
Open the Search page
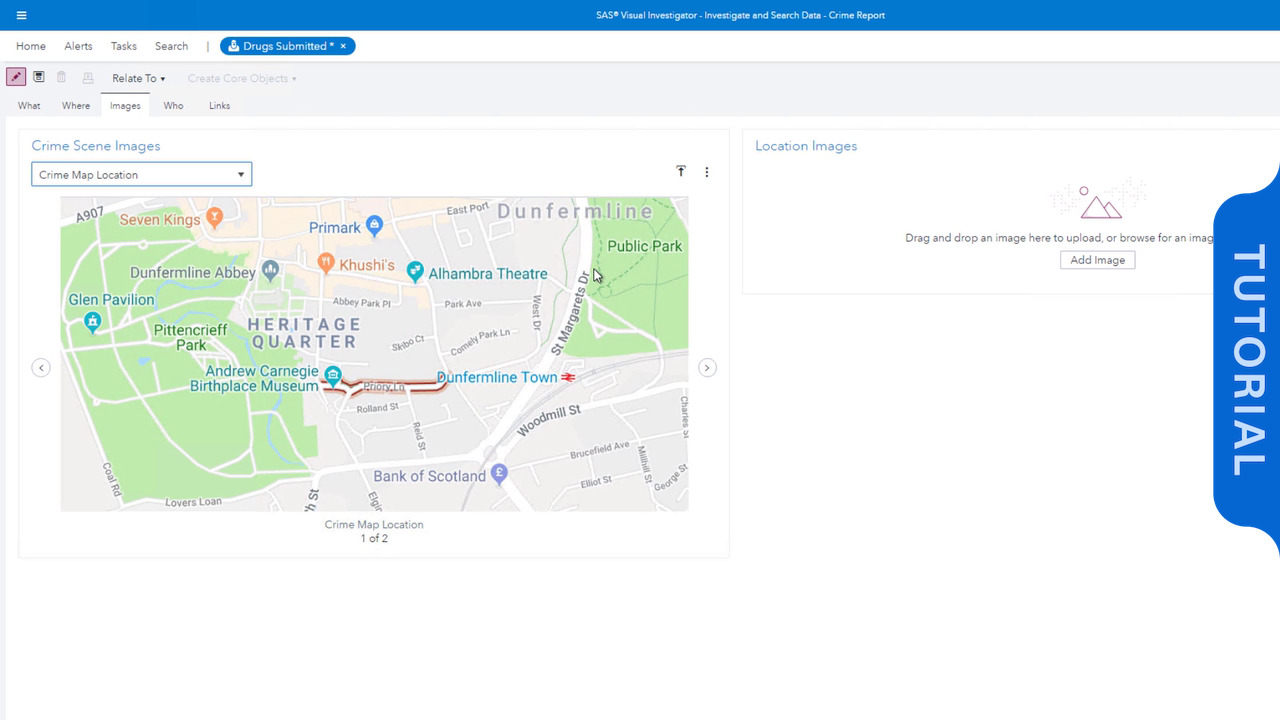171,46
